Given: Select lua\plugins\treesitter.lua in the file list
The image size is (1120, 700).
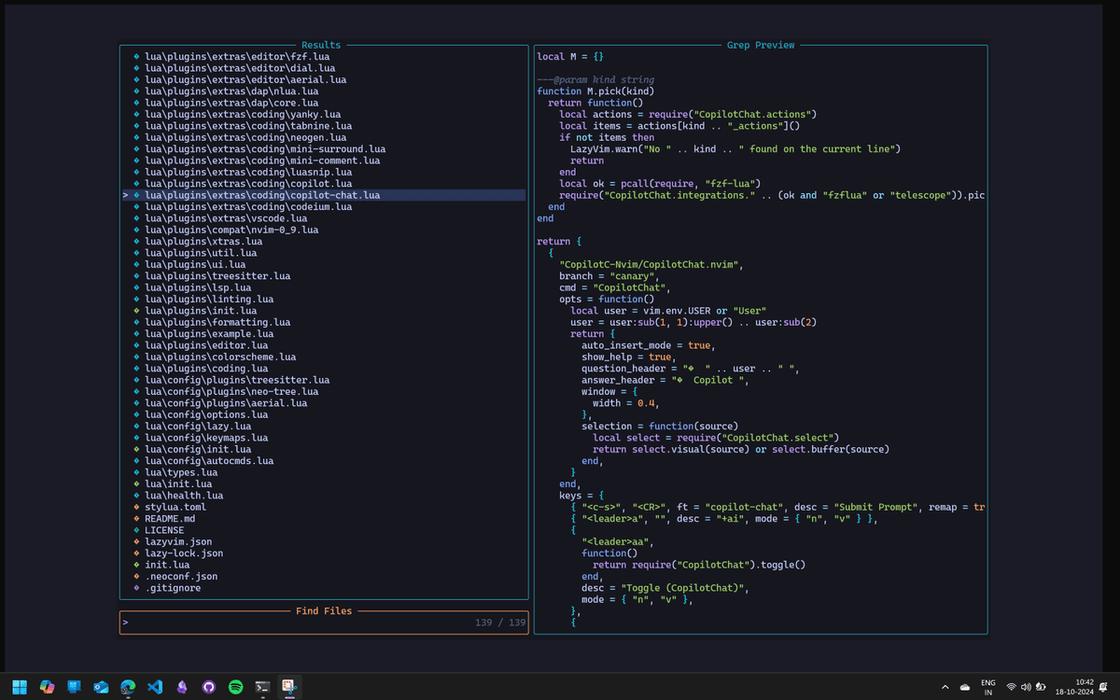Looking at the screenshot, I should (x=217, y=276).
